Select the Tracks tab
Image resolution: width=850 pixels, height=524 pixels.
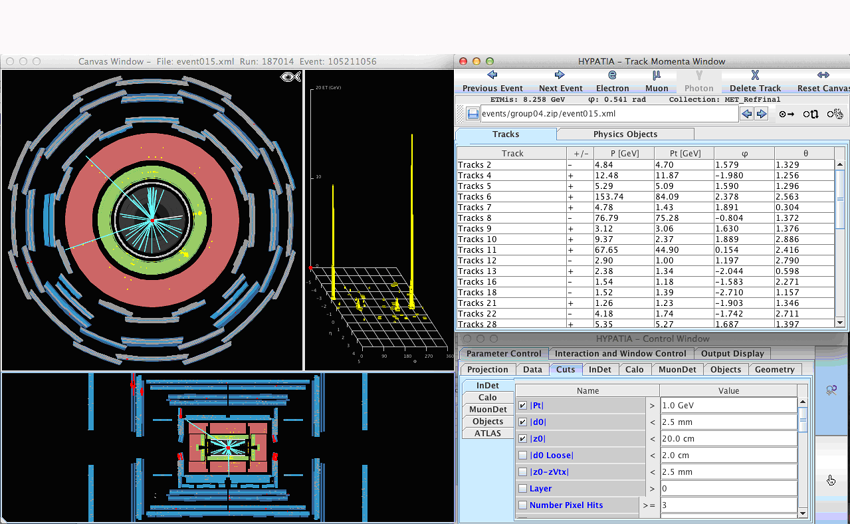(505, 134)
